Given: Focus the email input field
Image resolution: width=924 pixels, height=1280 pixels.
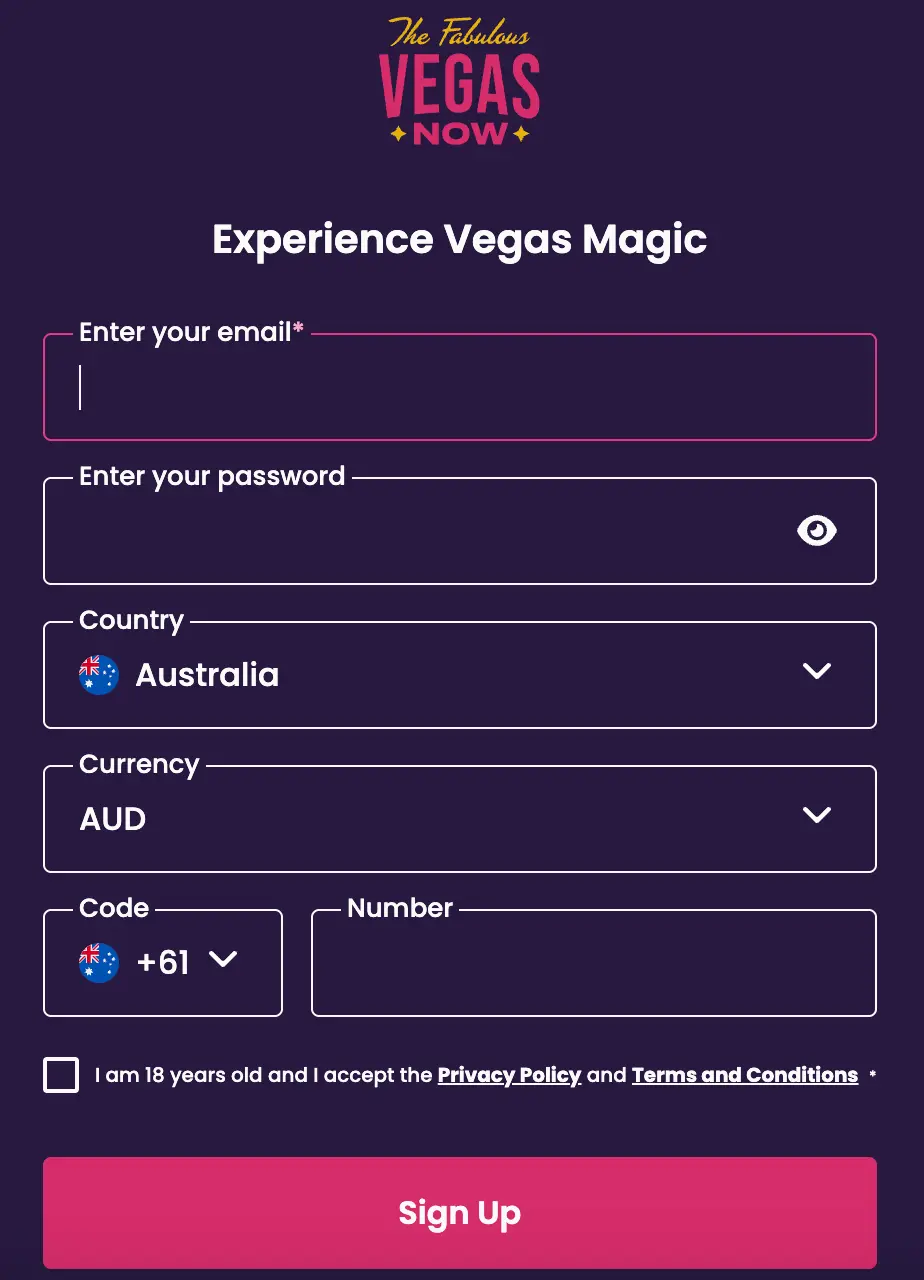Looking at the screenshot, I should (460, 388).
